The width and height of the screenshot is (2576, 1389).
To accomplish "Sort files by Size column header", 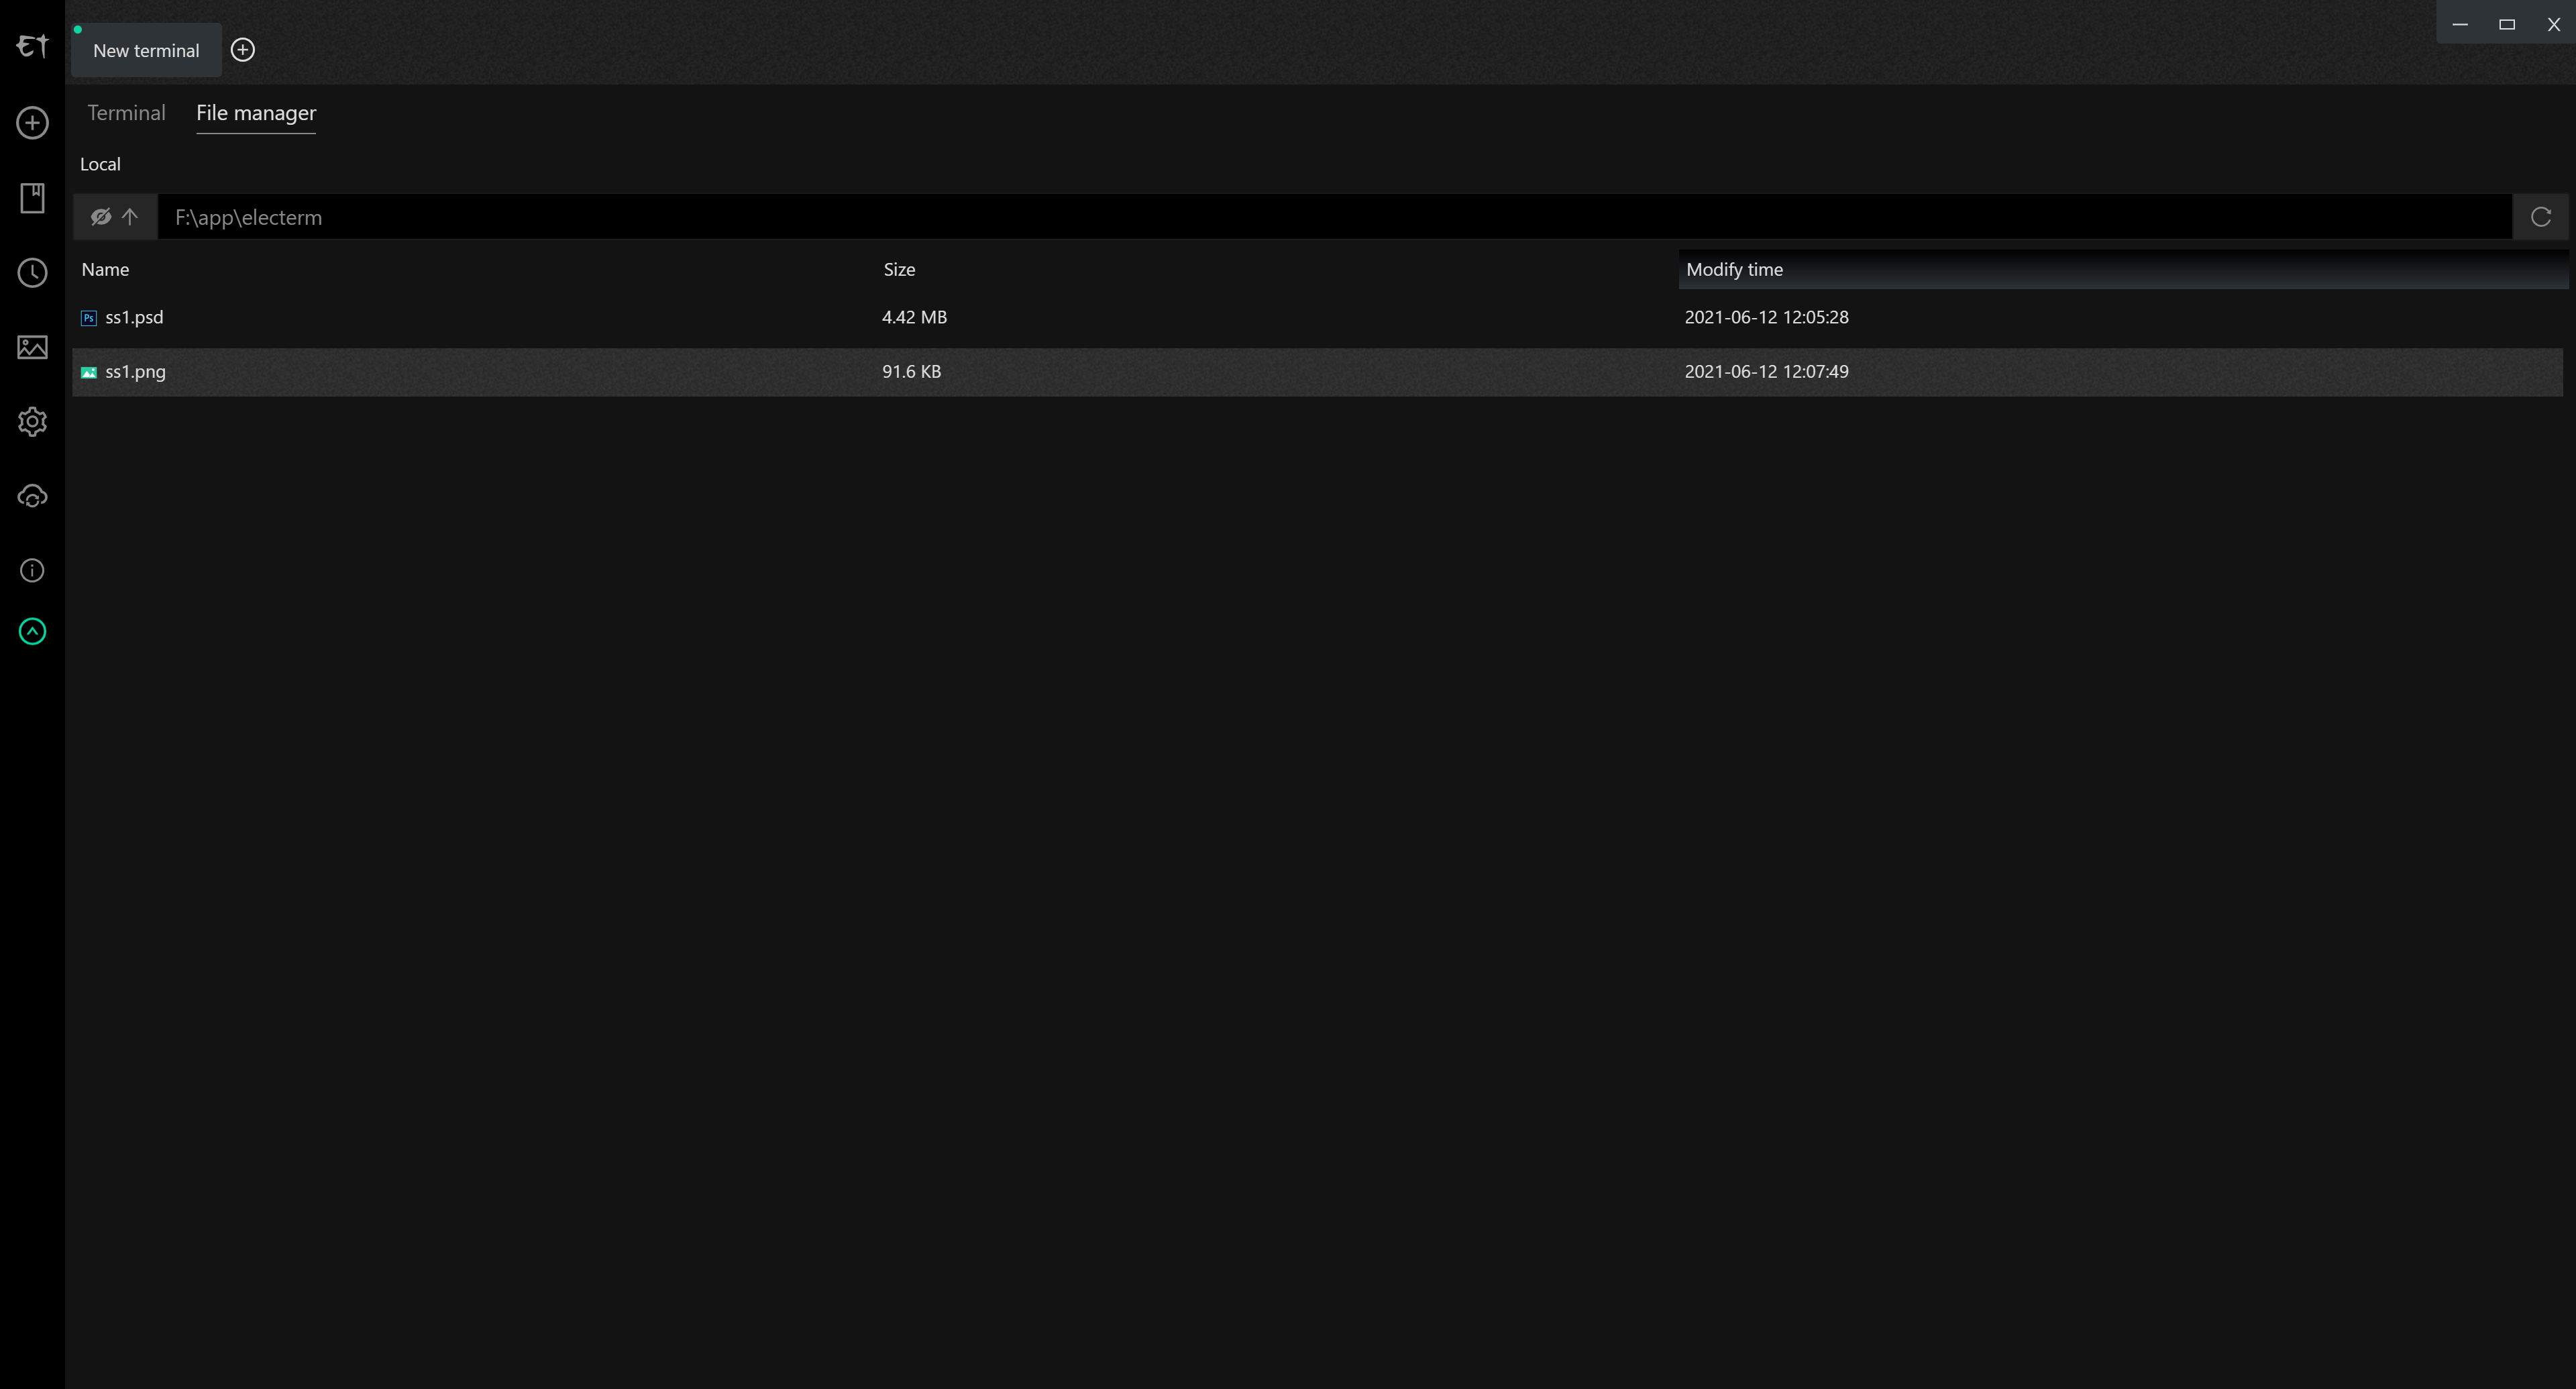I will [899, 270].
